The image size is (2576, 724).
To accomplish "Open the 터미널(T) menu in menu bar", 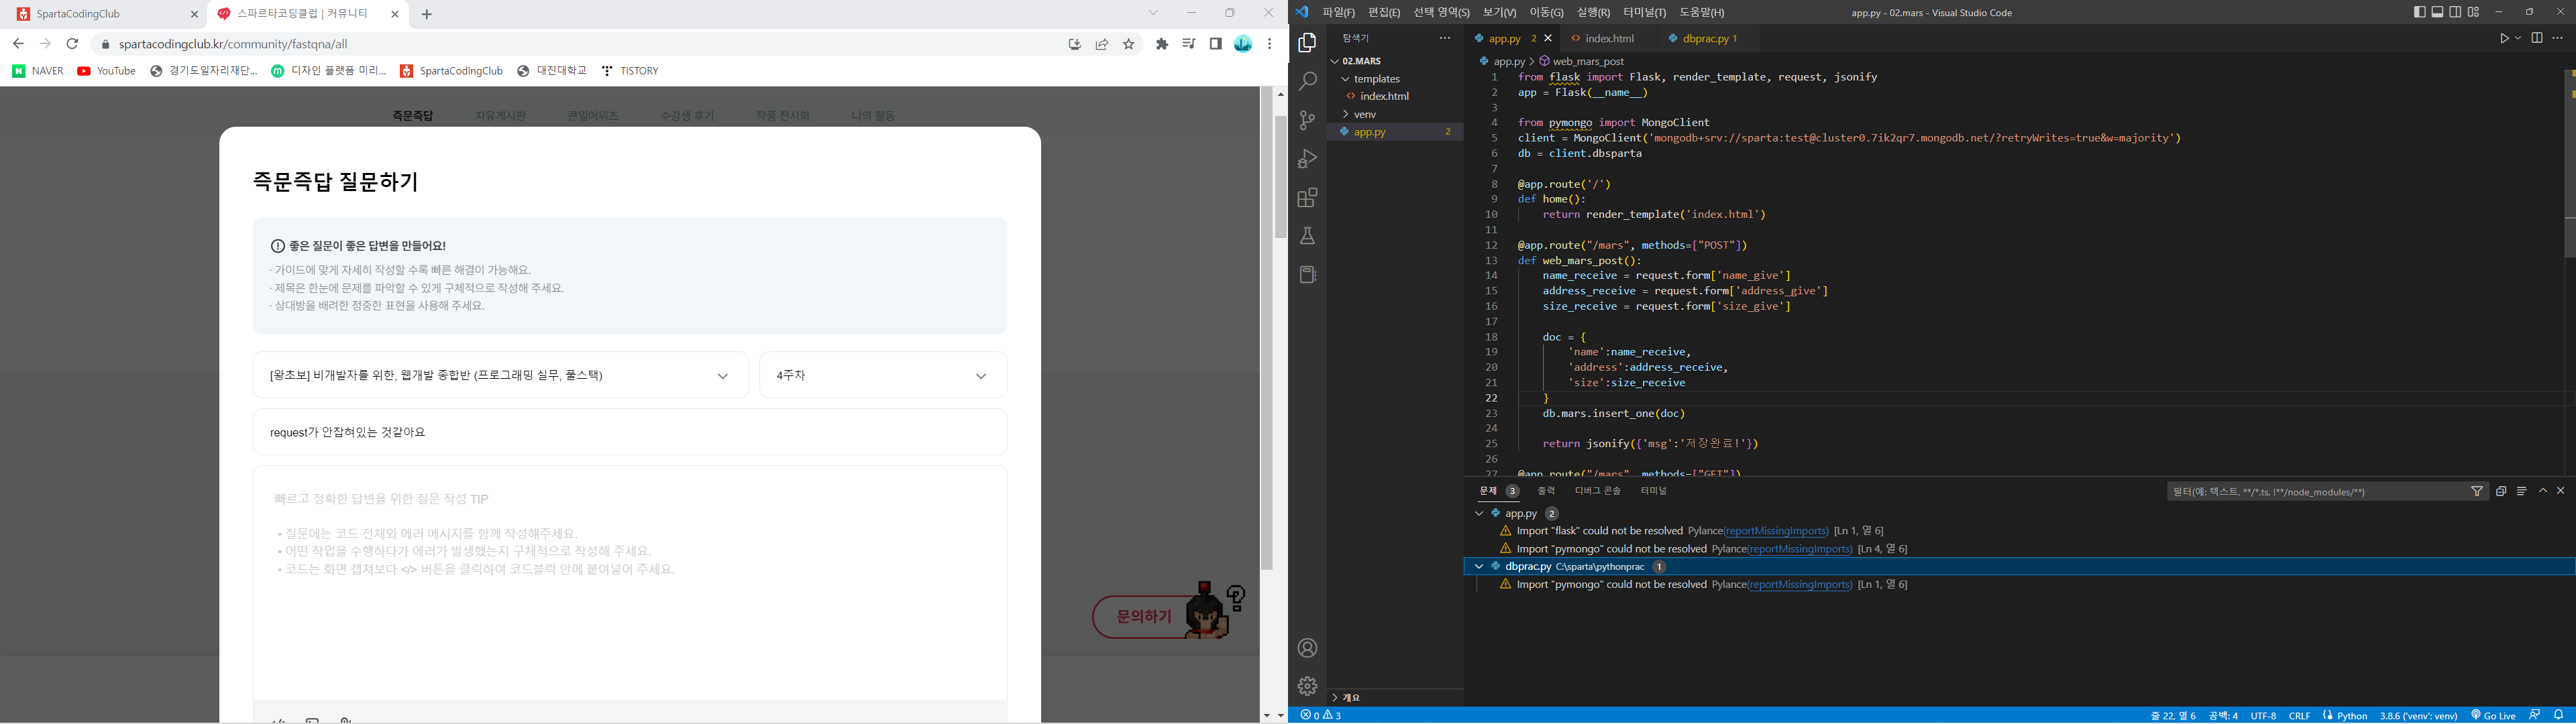I will pyautogui.click(x=1644, y=12).
